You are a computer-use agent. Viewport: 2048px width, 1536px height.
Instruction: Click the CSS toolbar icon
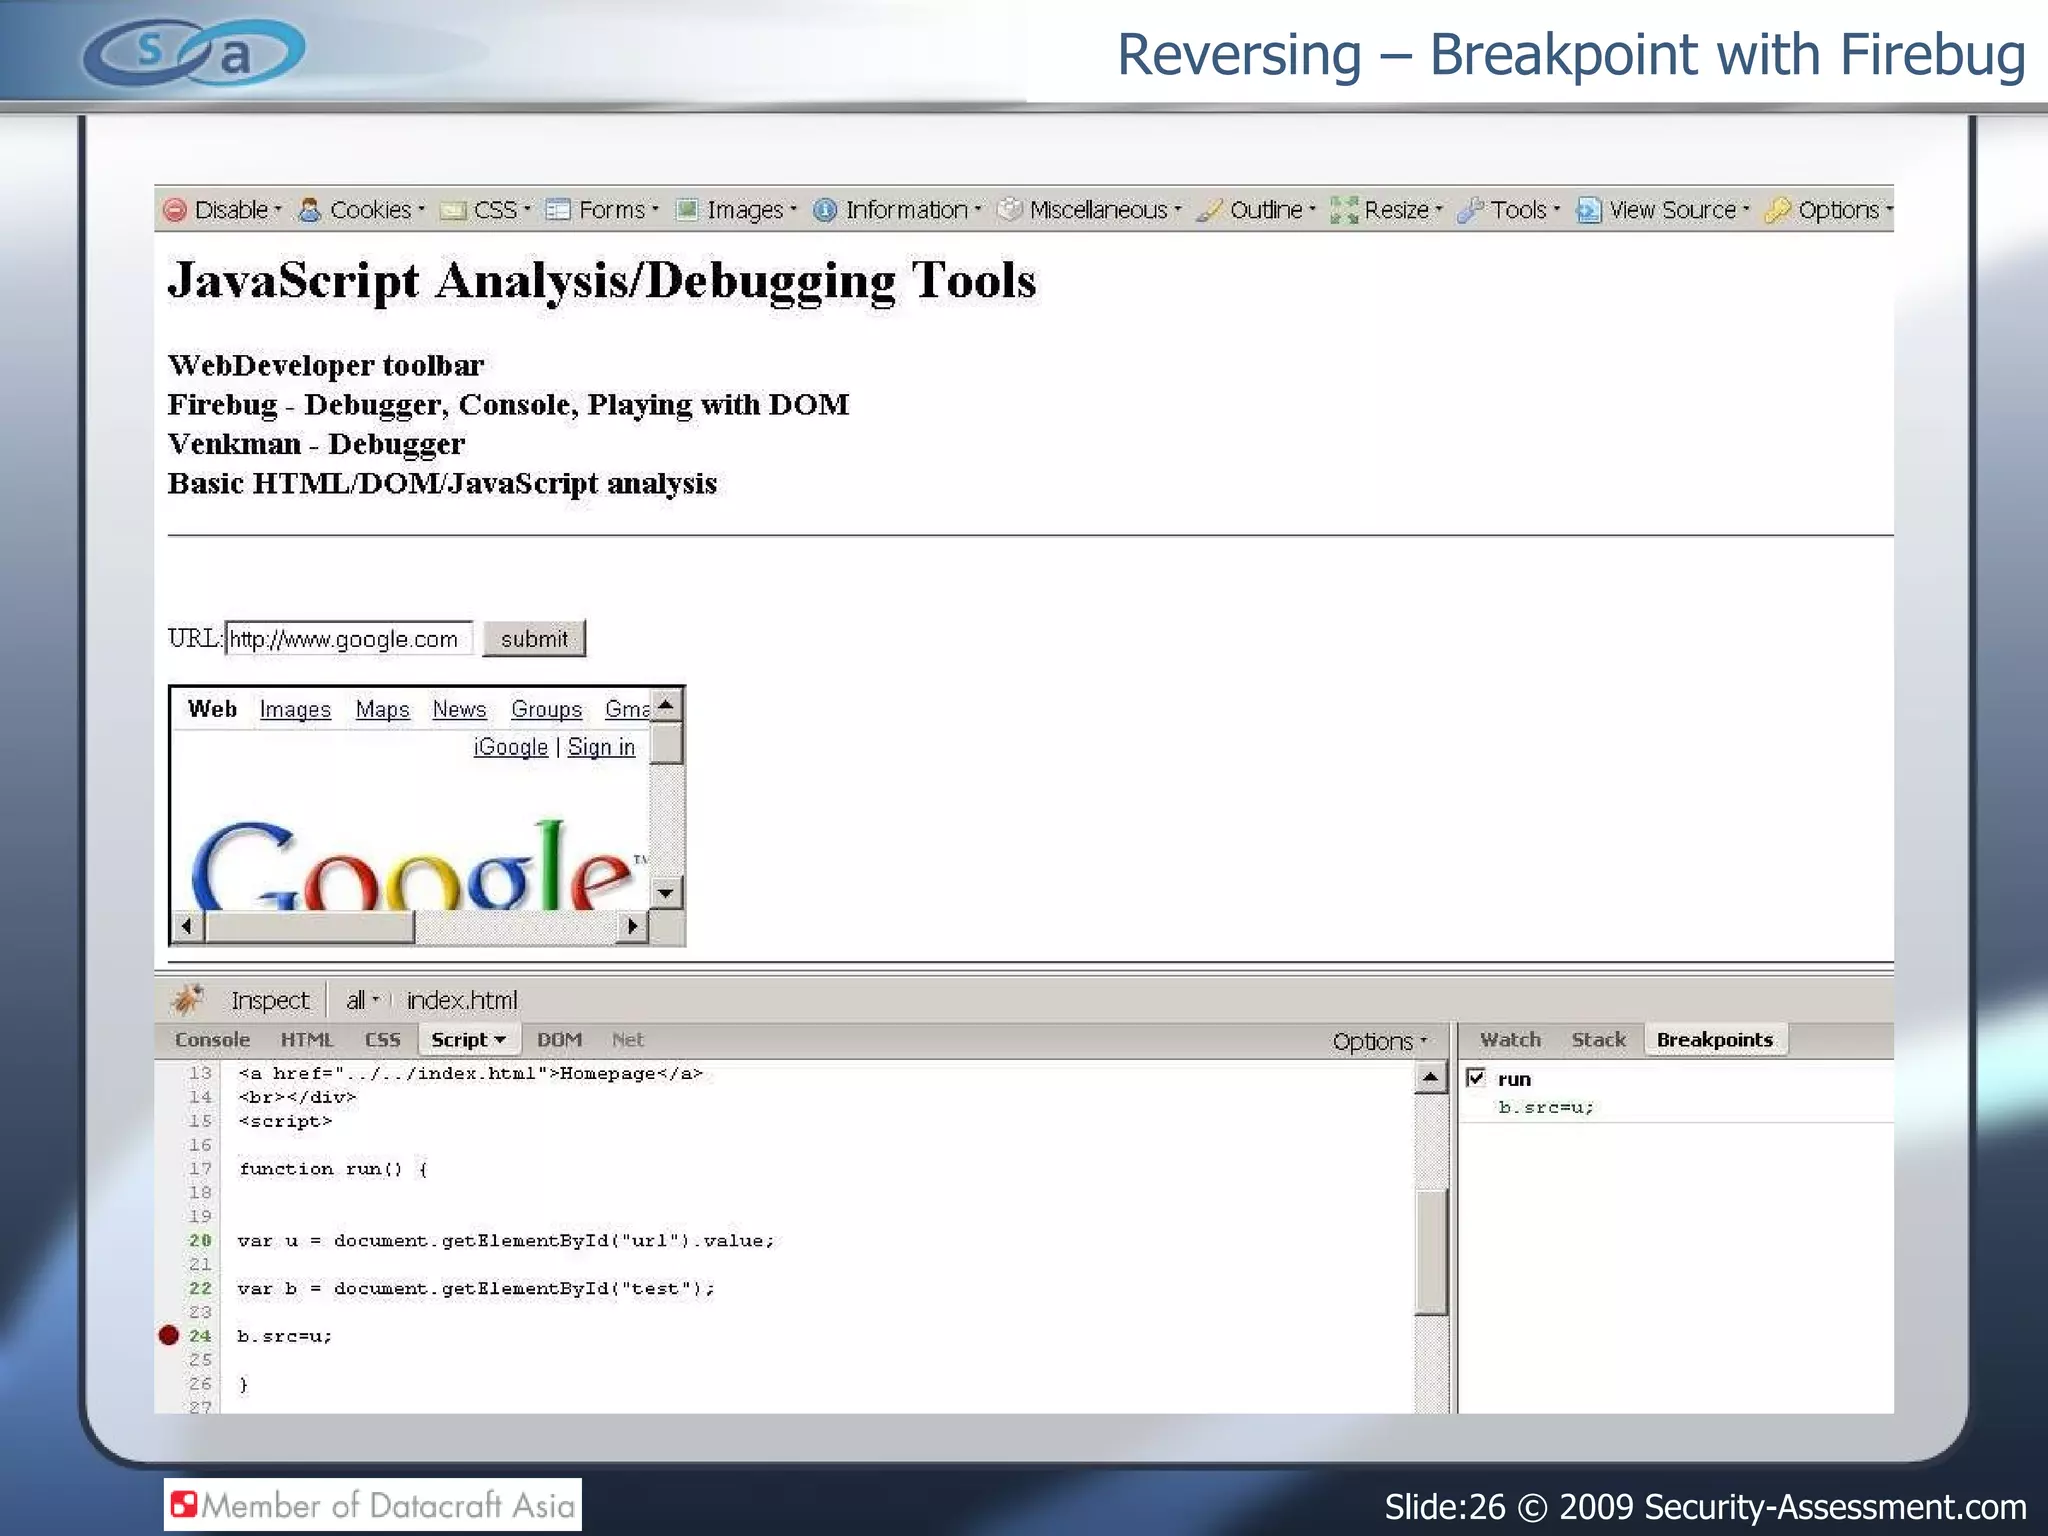click(x=454, y=210)
